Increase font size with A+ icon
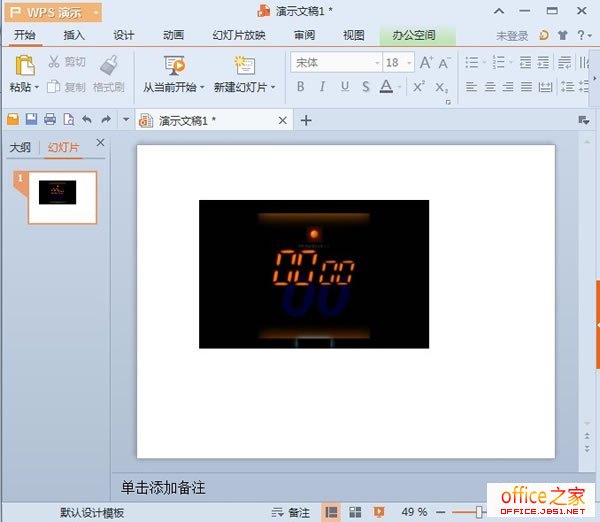Image resolution: width=600 pixels, height=522 pixels. pyautogui.click(x=425, y=62)
